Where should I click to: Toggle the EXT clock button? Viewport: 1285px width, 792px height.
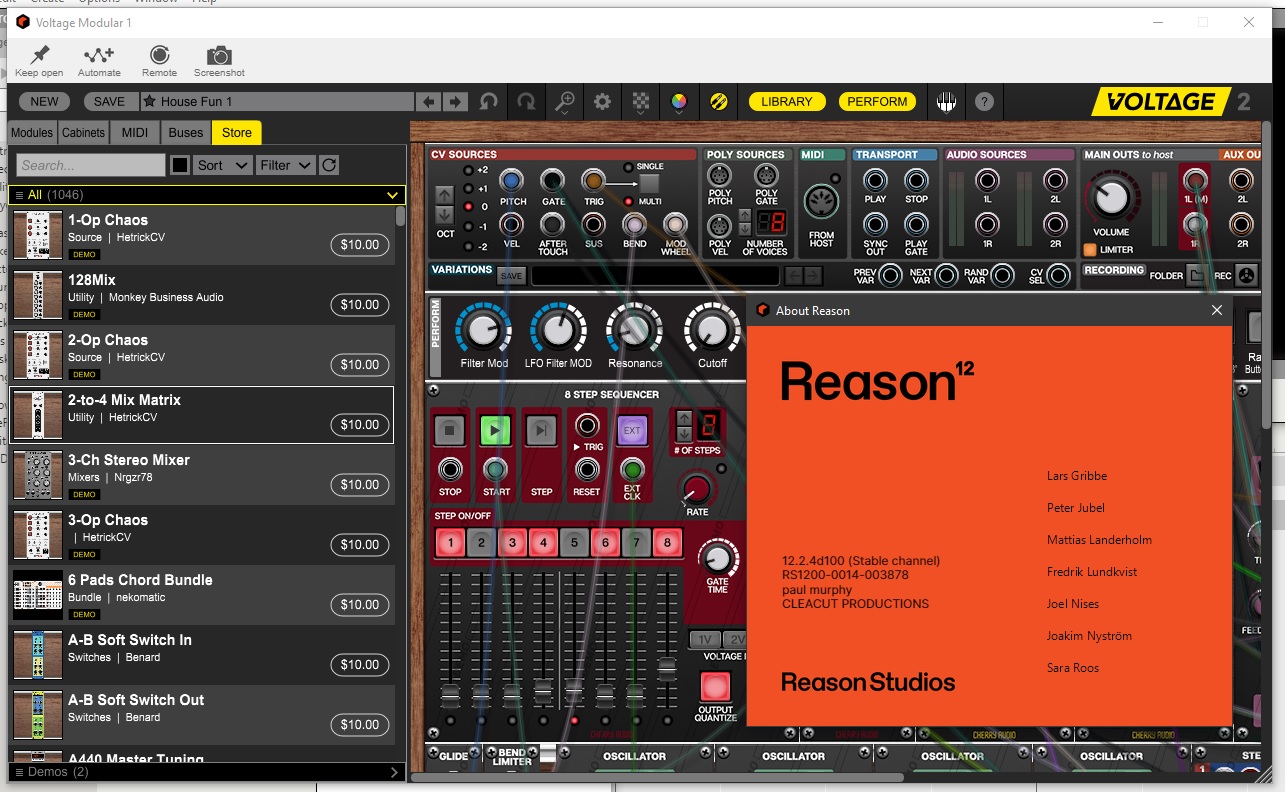pyautogui.click(x=632, y=431)
